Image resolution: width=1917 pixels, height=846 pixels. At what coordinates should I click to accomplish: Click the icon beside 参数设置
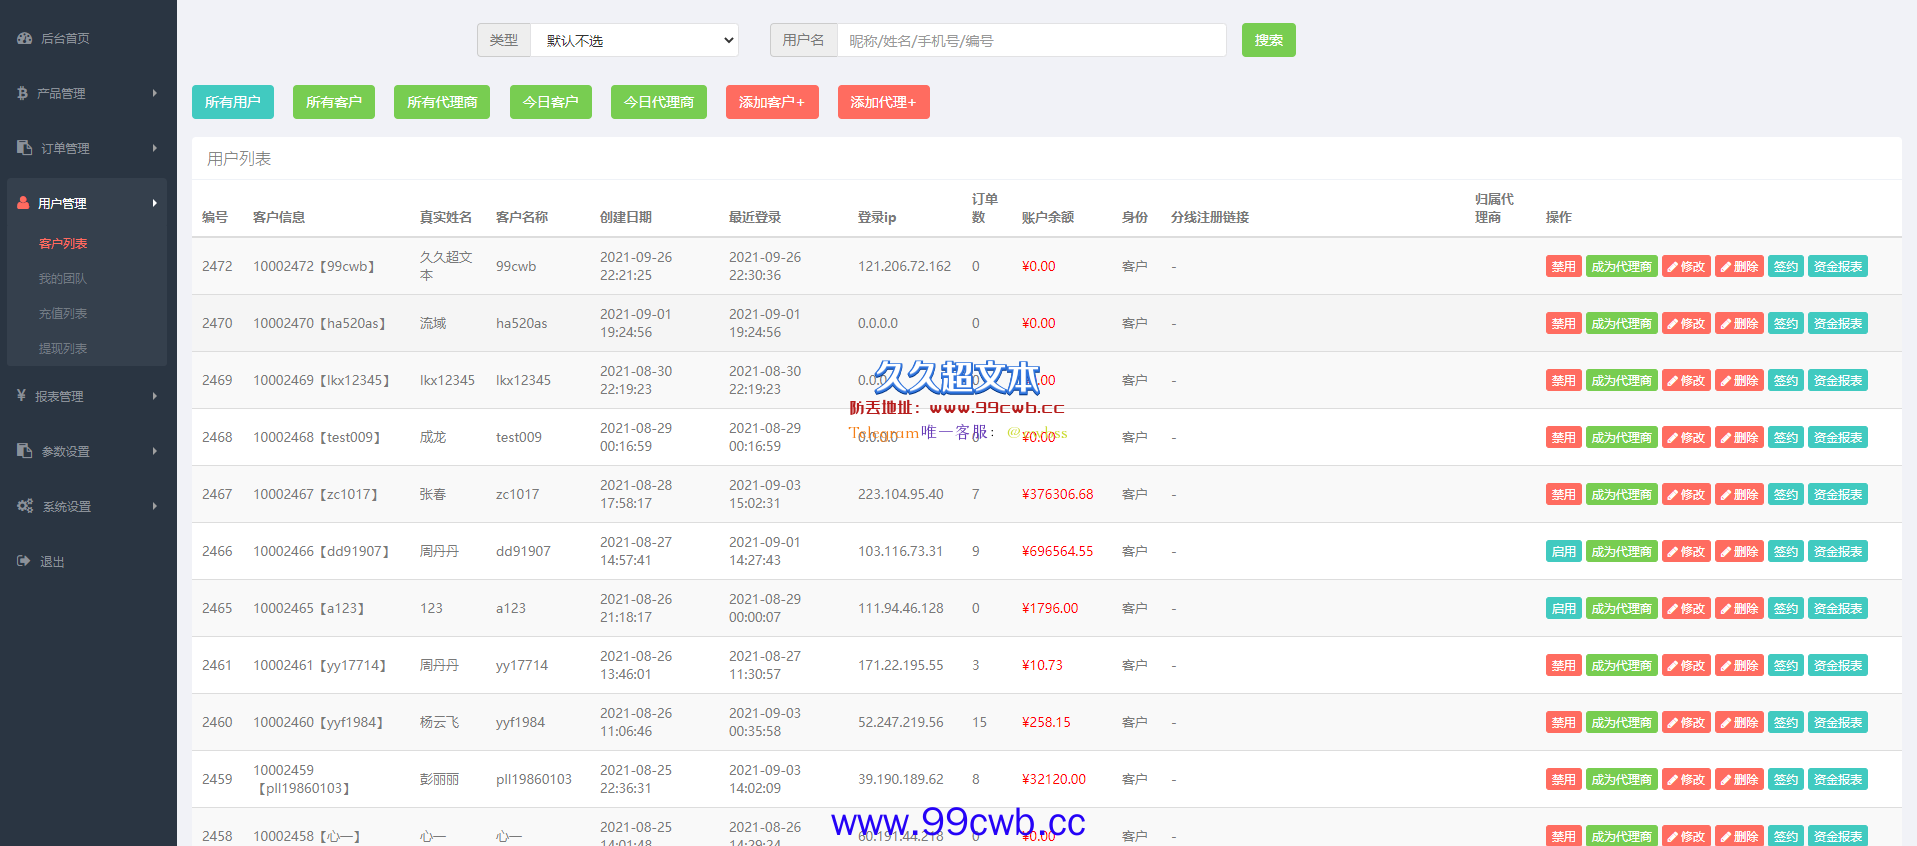[25, 451]
